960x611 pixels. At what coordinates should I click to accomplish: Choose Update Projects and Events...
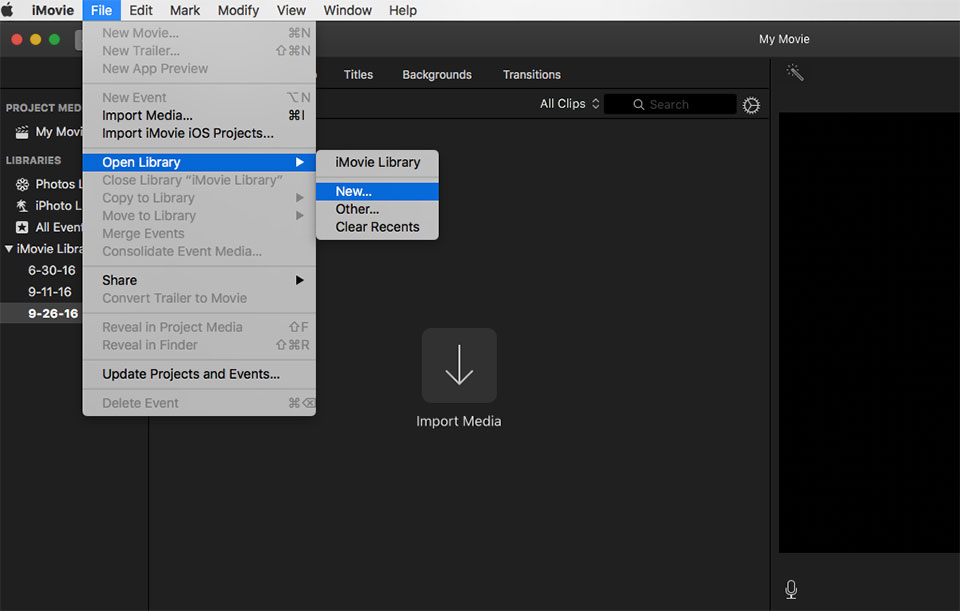[199, 374]
